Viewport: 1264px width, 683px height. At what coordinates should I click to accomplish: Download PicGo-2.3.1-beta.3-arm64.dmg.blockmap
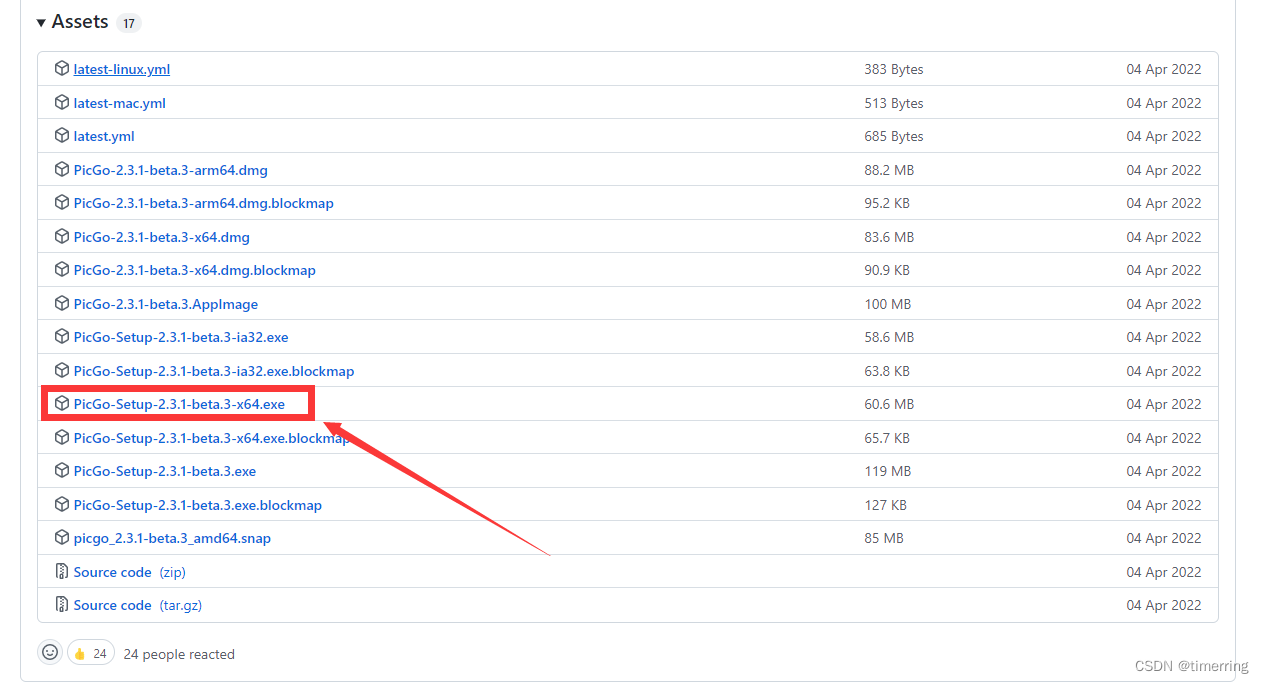point(204,203)
